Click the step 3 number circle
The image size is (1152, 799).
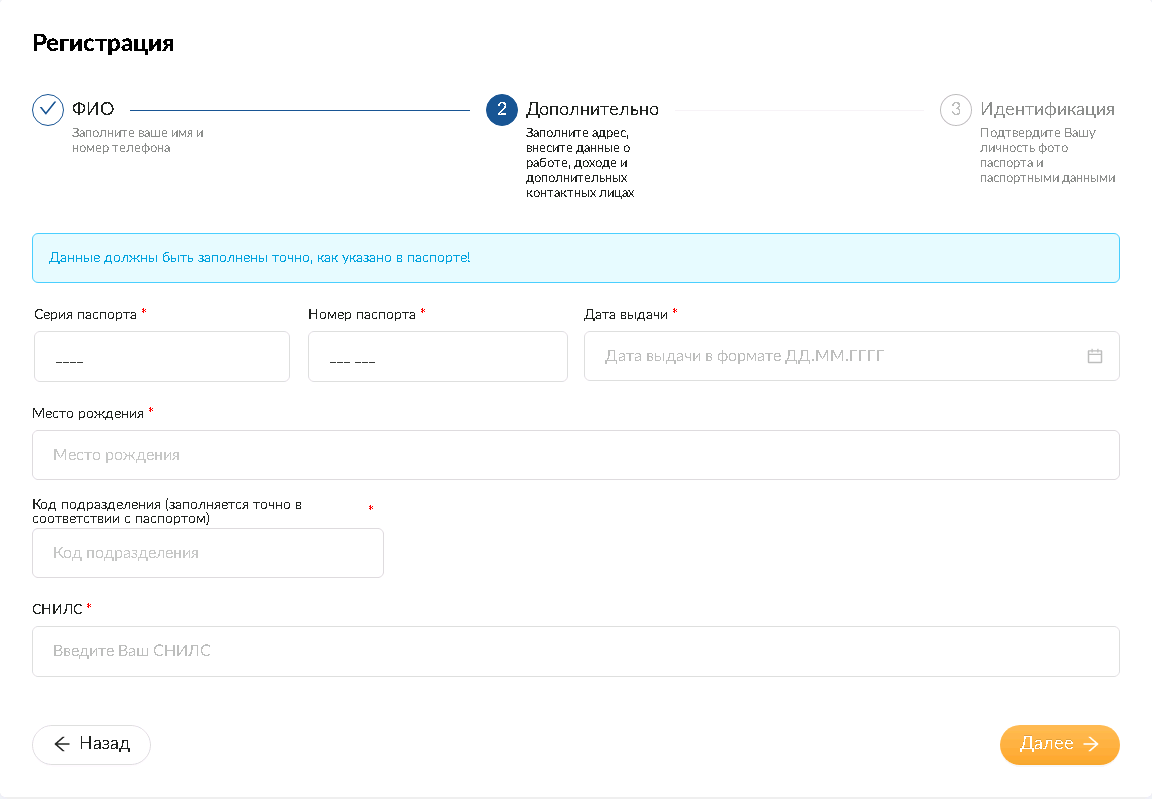pos(956,110)
